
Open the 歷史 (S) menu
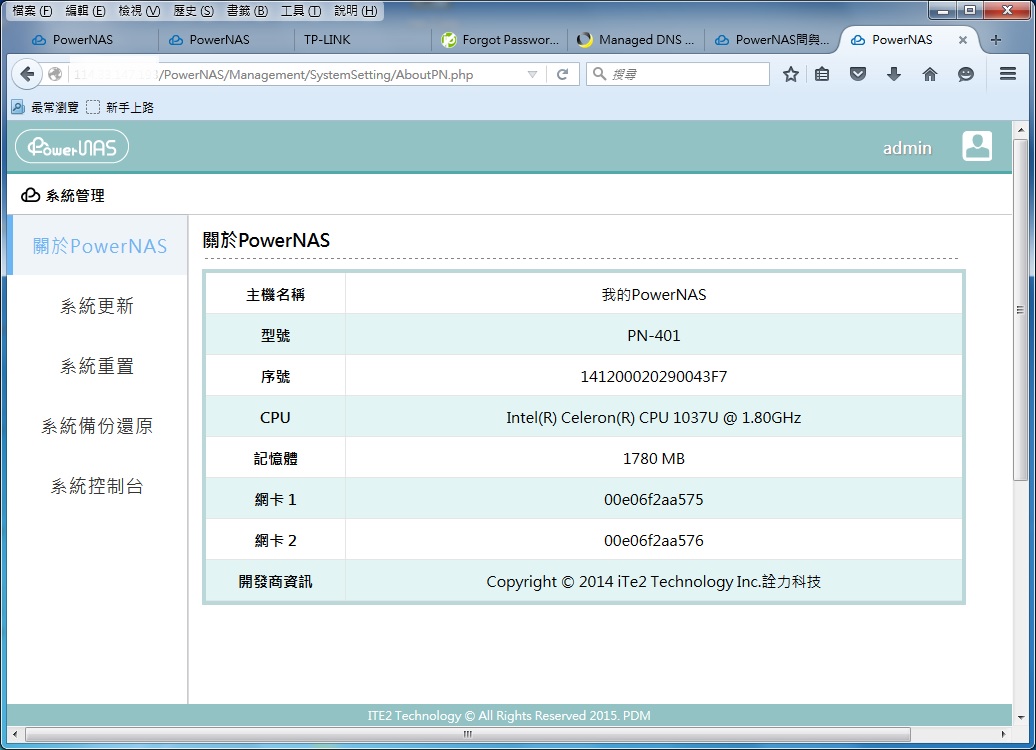tap(194, 11)
